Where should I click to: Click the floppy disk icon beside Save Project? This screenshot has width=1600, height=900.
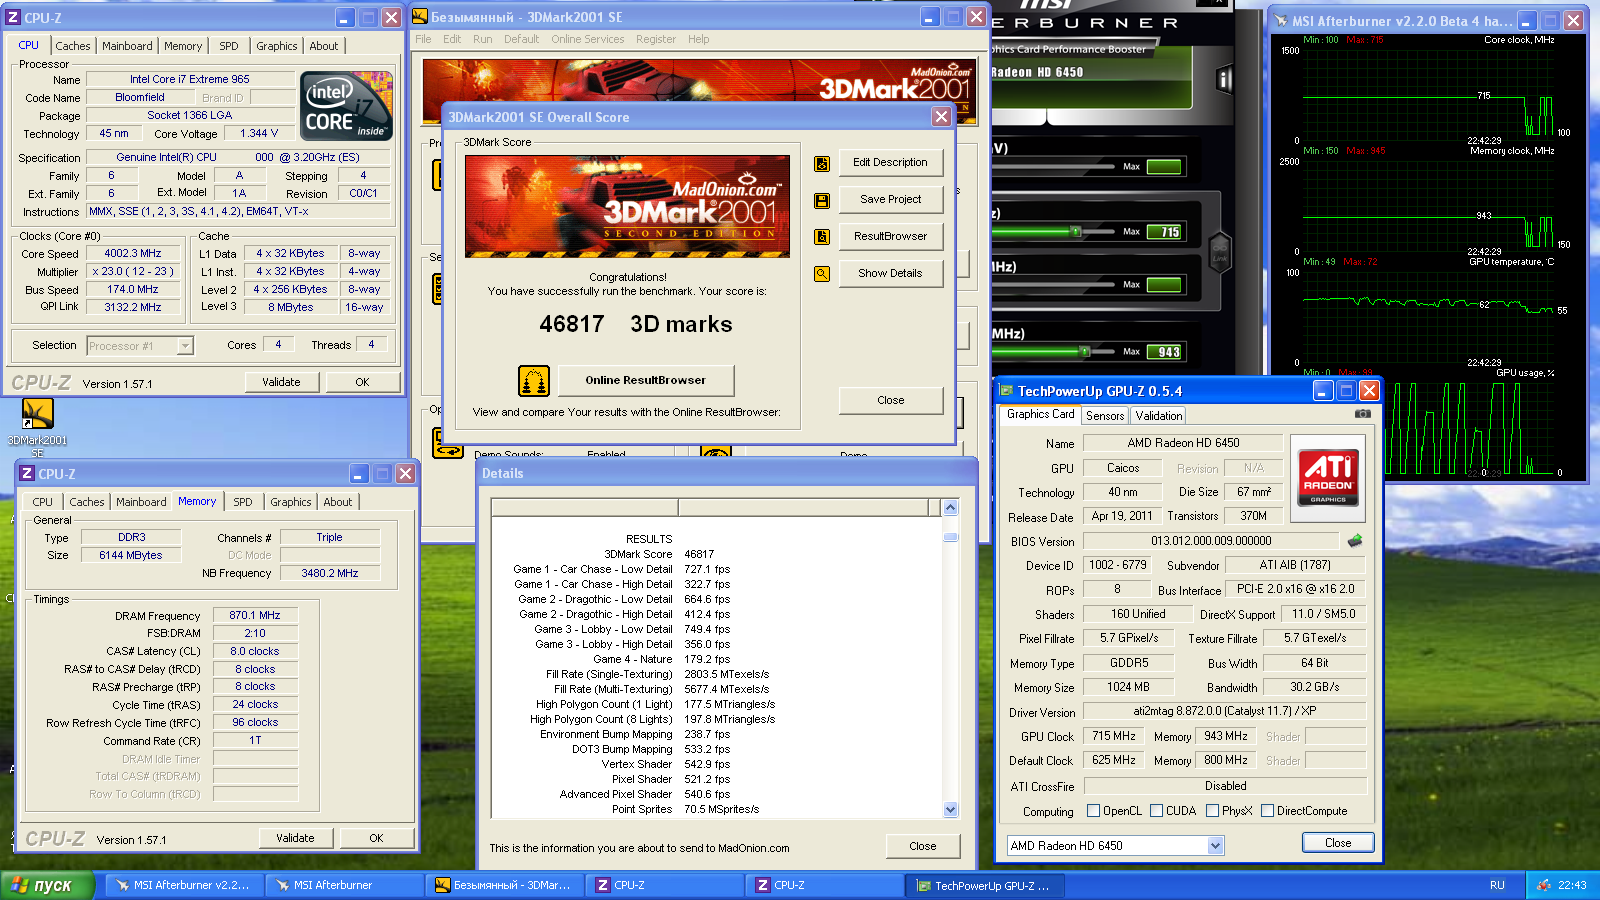[822, 200]
